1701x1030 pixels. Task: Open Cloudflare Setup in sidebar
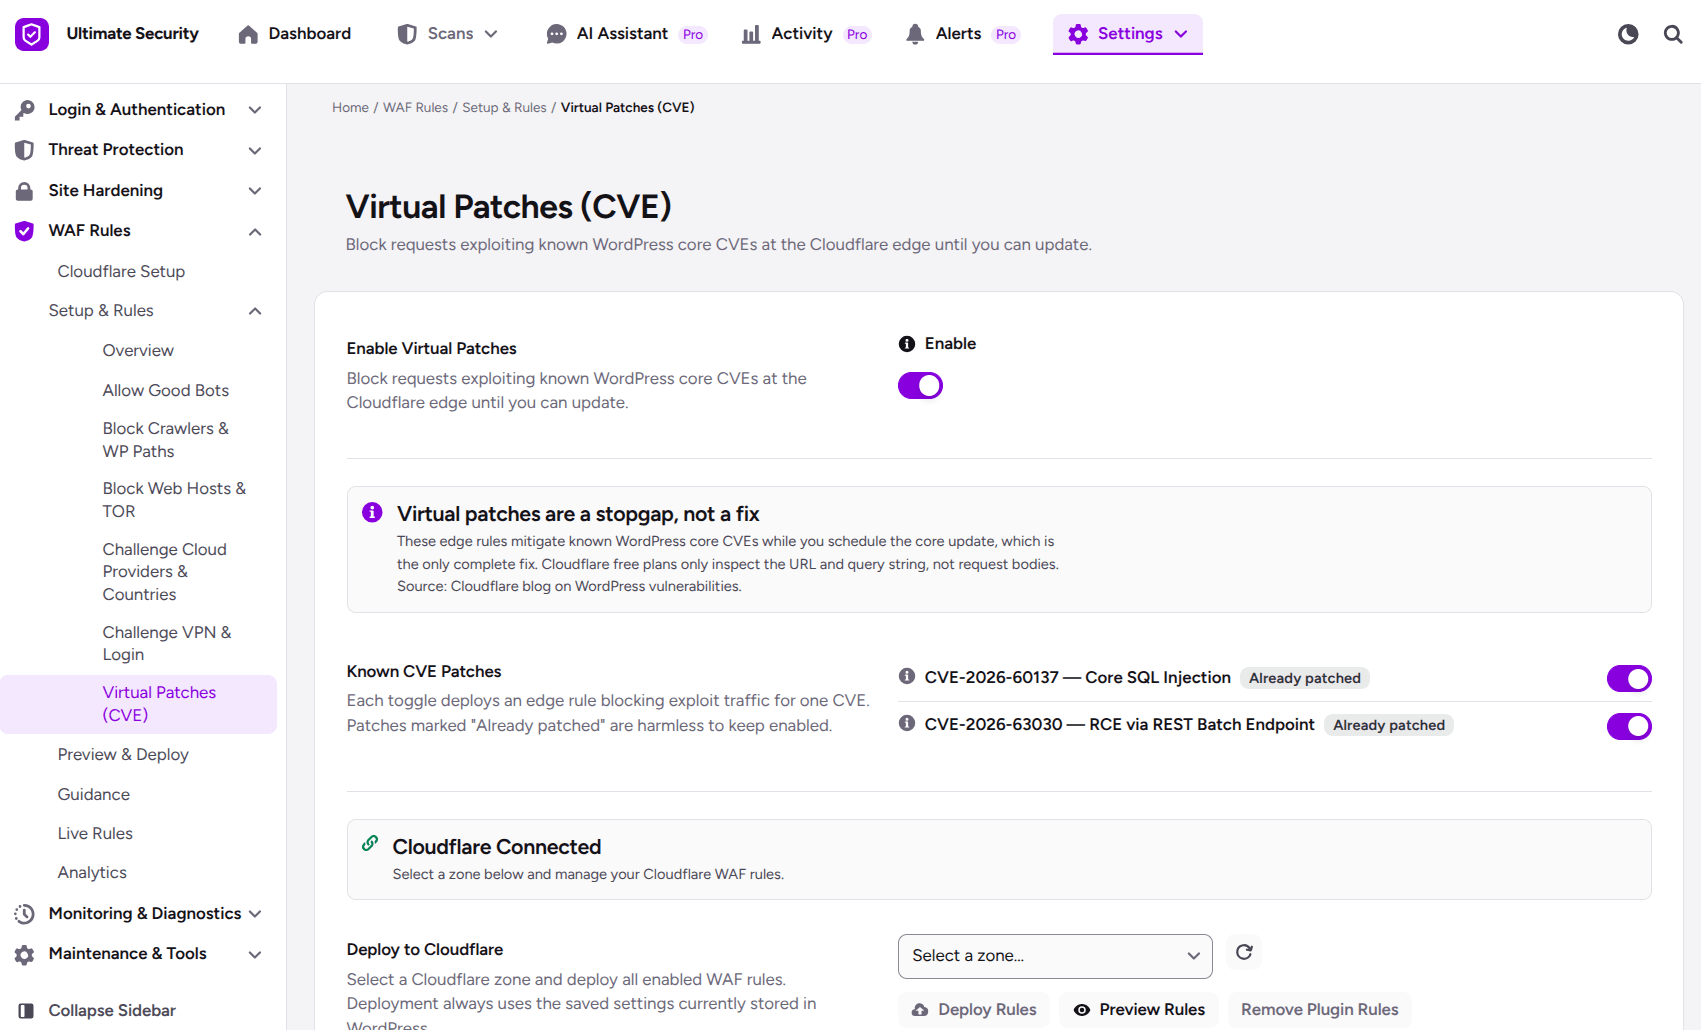(121, 272)
